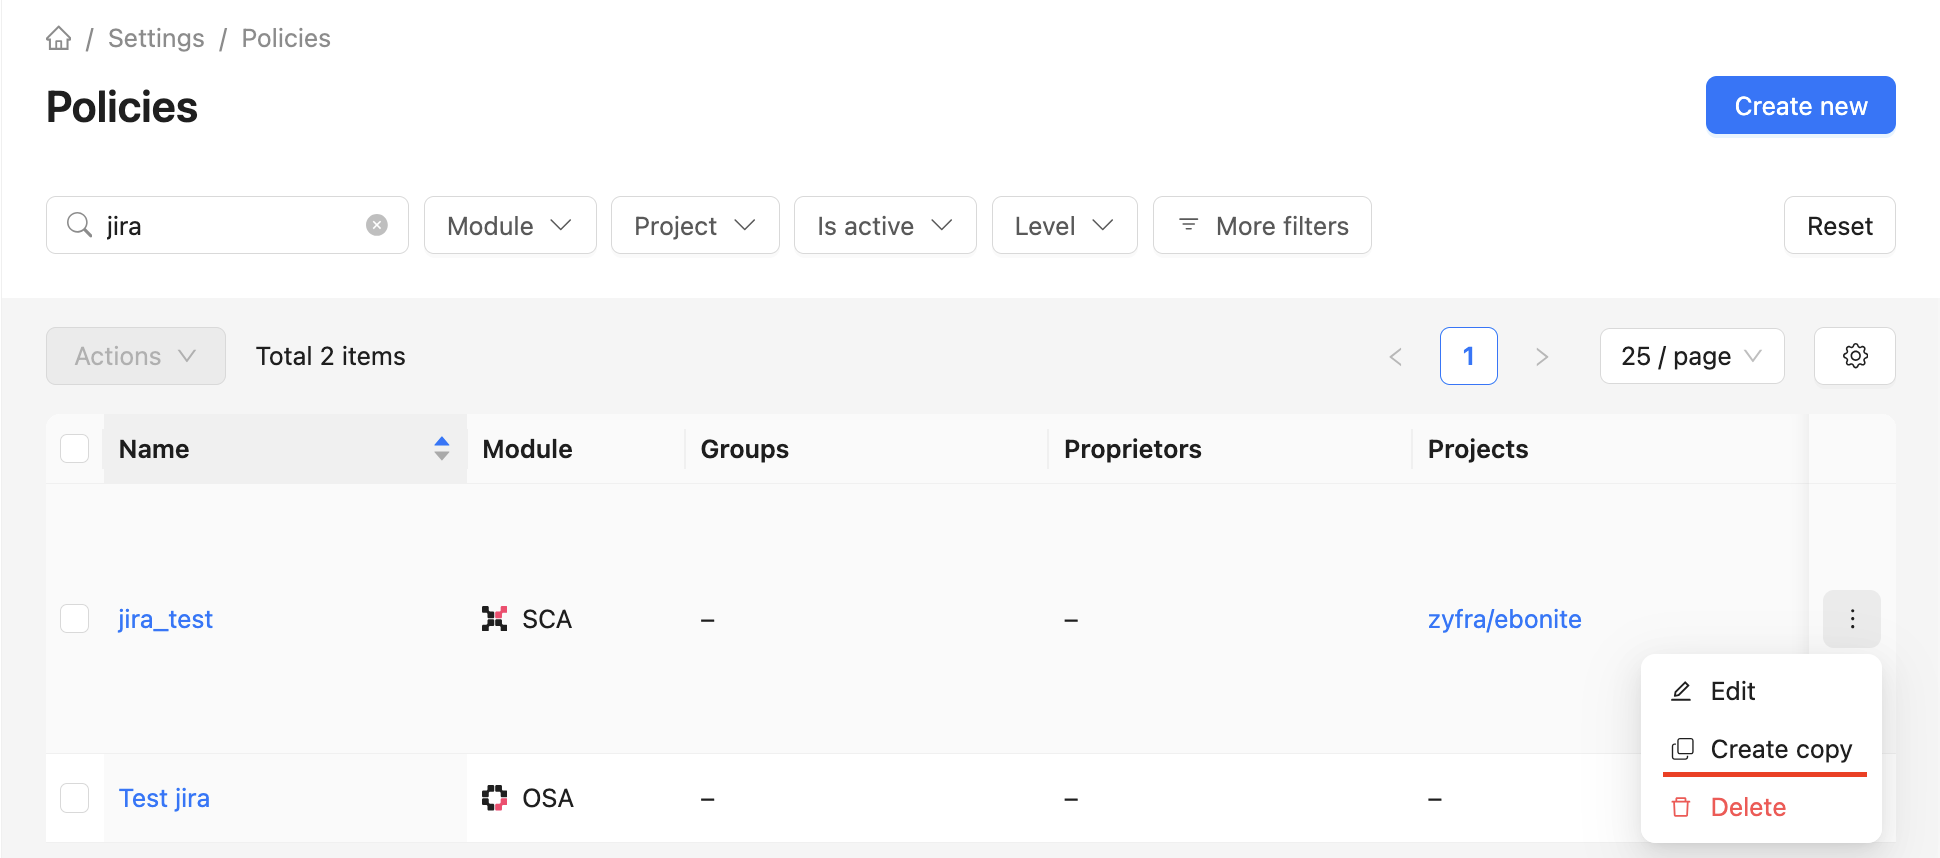Clear the jira search text
1940x858 pixels.
tap(377, 225)
